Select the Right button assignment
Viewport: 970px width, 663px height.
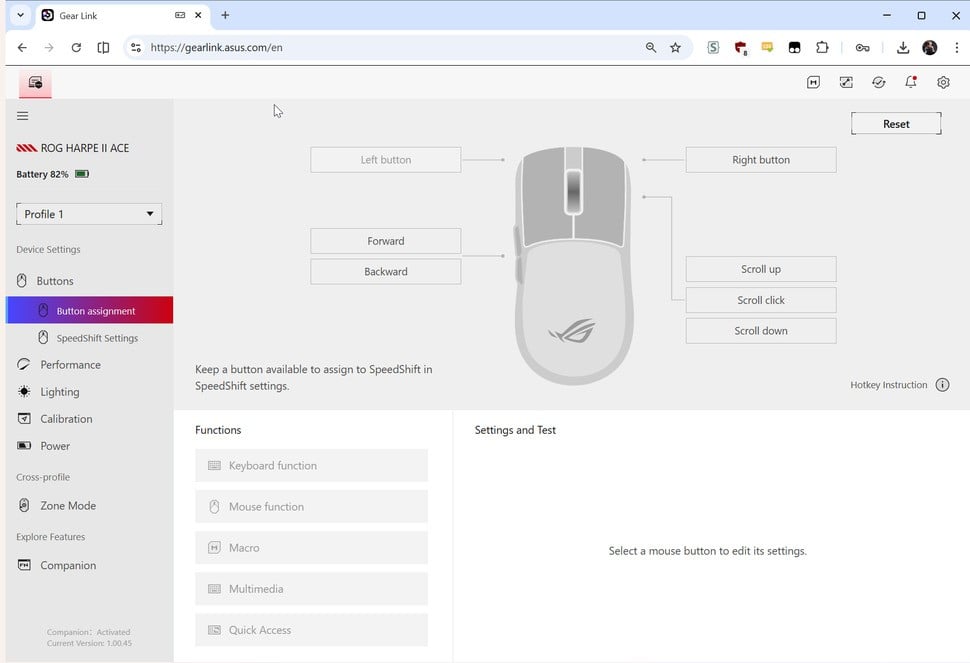point(761,160)
